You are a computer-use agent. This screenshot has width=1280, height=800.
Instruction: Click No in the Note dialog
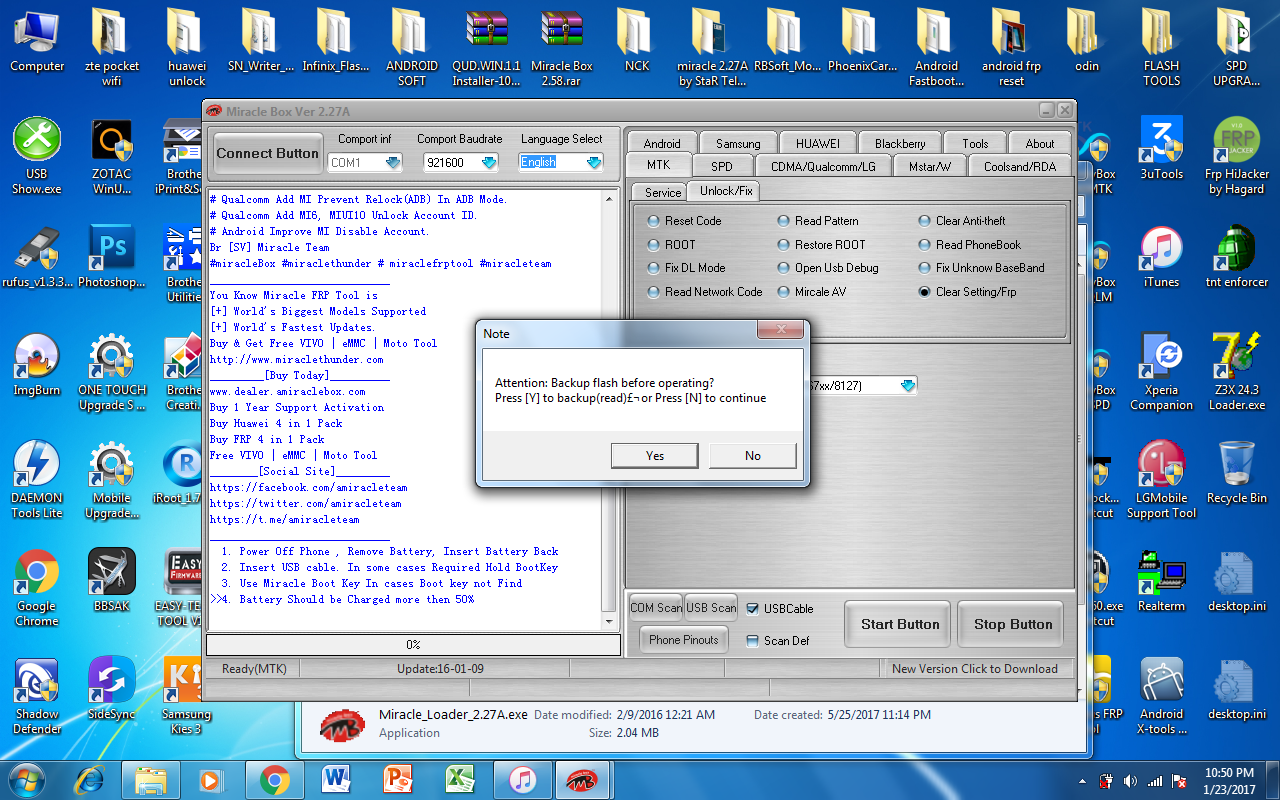[x=753, y=455]
